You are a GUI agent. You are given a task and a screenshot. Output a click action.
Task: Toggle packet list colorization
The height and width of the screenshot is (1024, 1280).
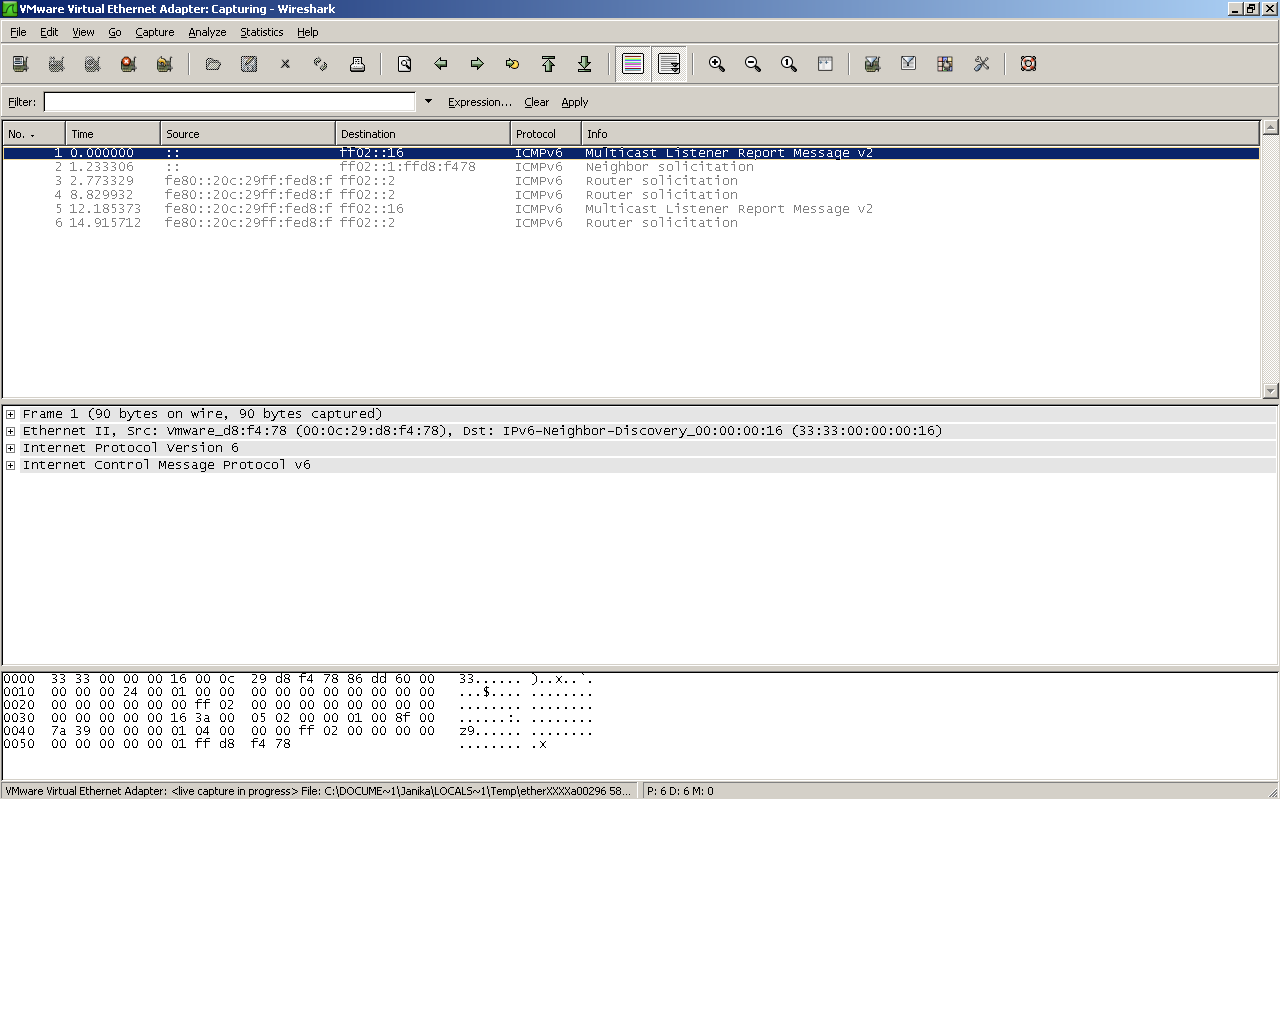632,64
